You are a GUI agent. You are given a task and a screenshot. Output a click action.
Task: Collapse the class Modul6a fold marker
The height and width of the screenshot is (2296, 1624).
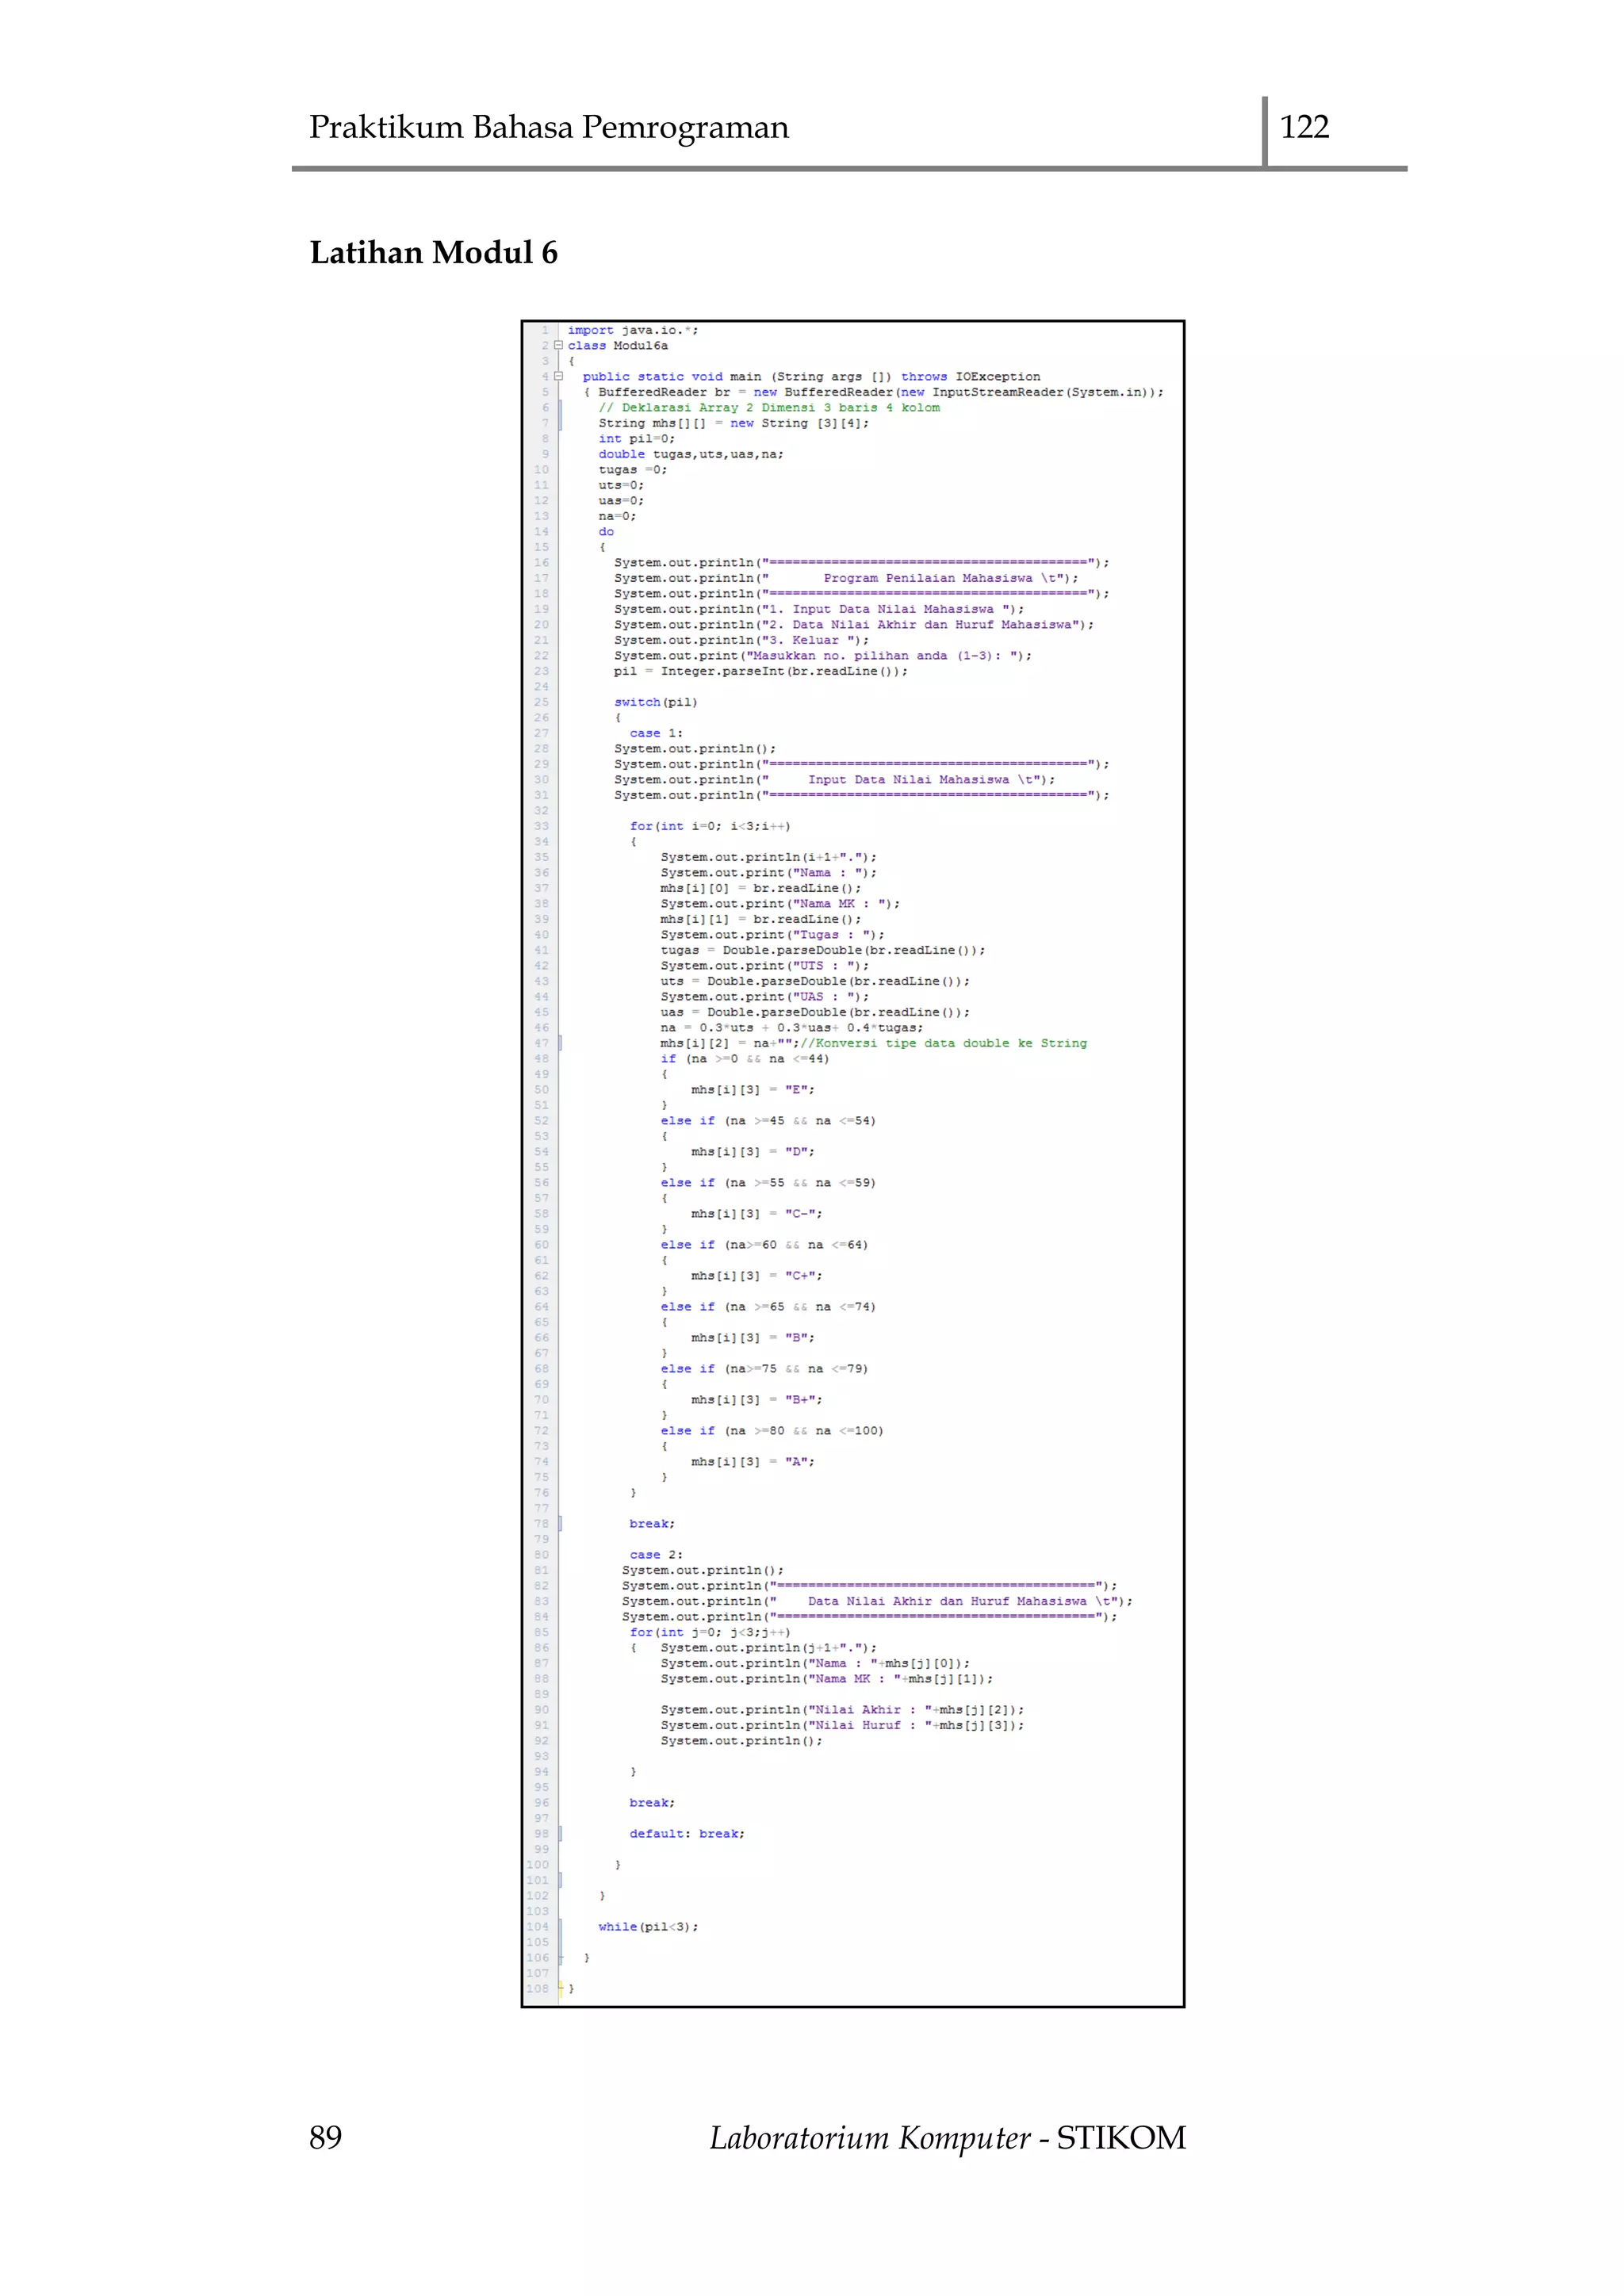pos(558,346)
